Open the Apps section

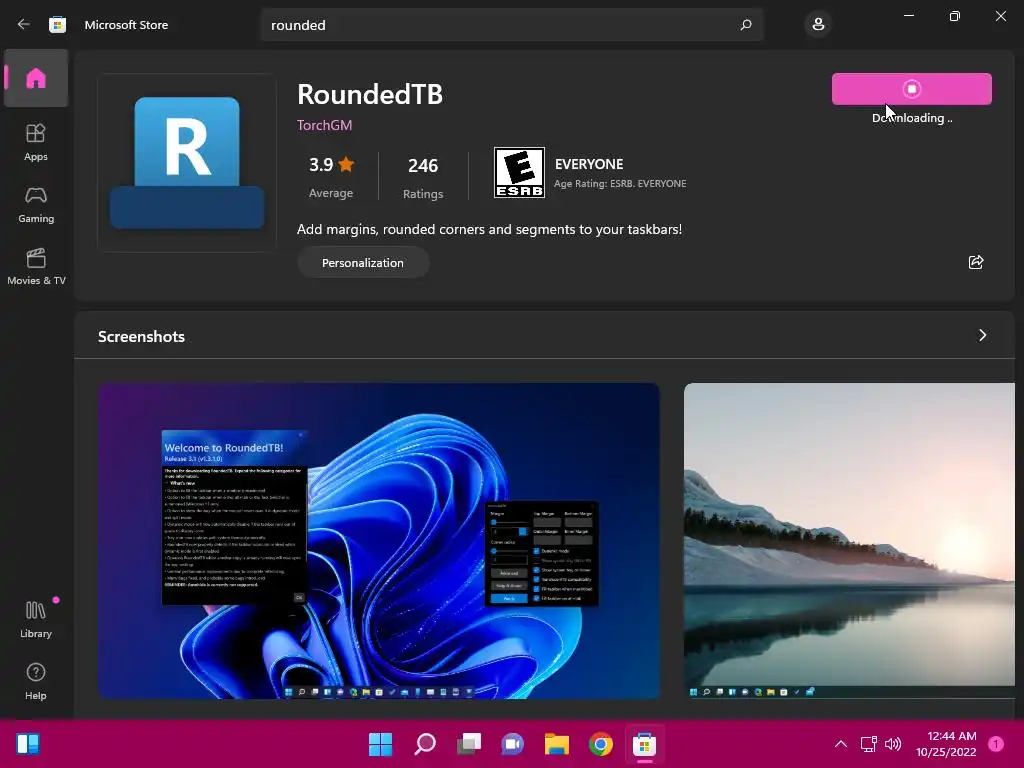36,142
